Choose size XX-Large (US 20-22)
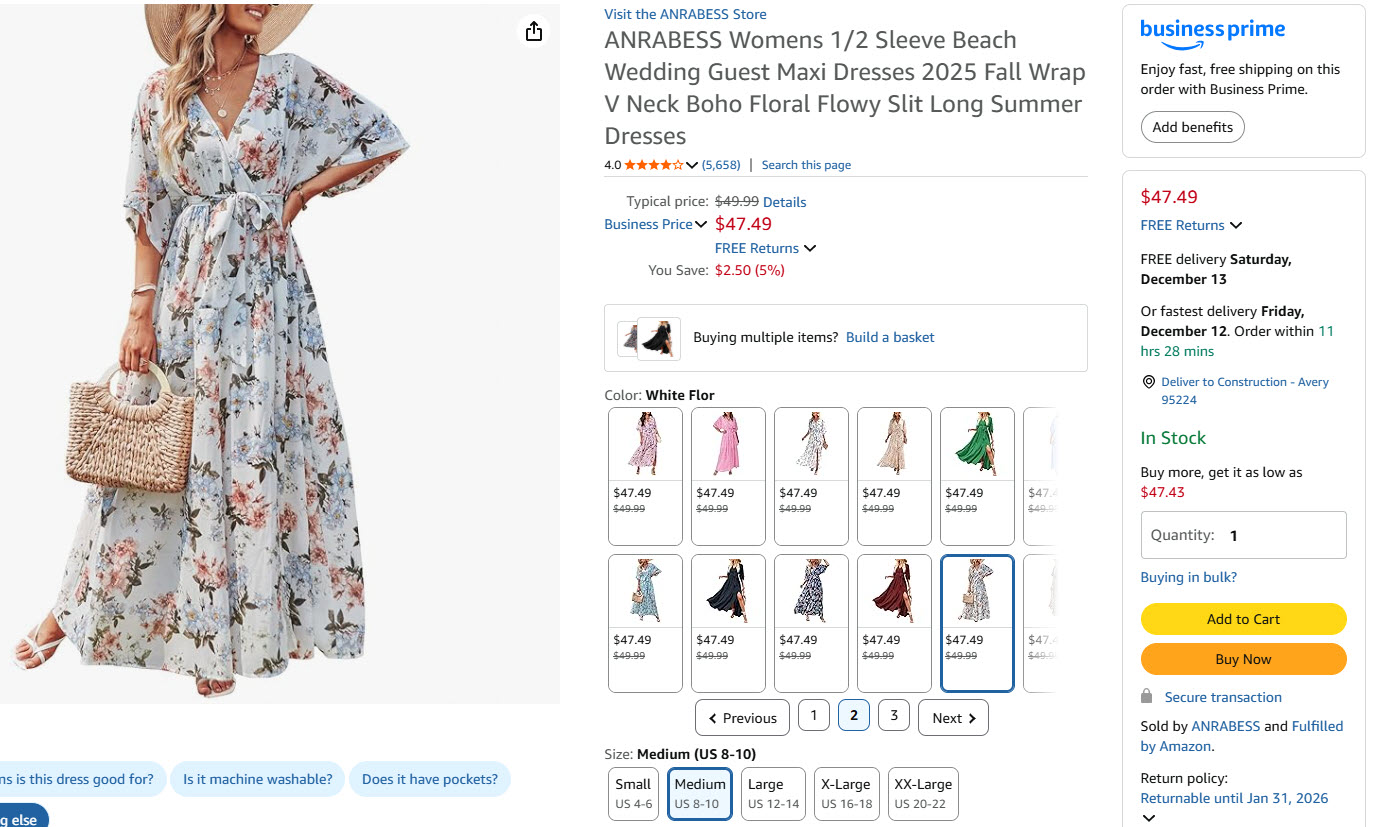Screen dimensions: 1375x827 tap(922, 793)
